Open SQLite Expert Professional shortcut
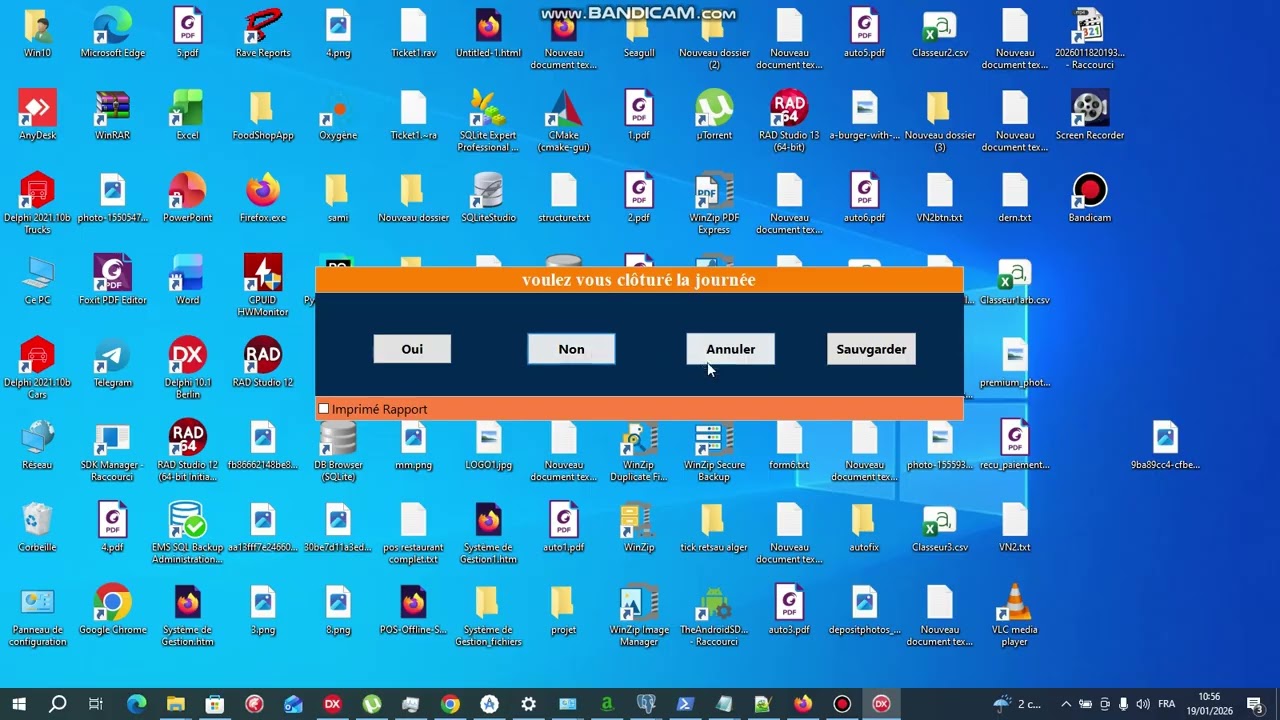The image size is (1280, 720). (x=488, y=120)
